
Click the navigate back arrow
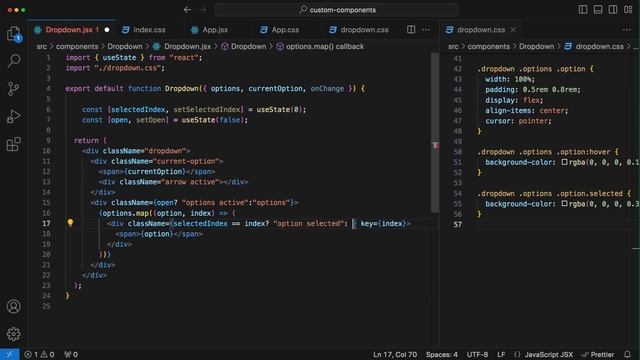tap(187, 9)
